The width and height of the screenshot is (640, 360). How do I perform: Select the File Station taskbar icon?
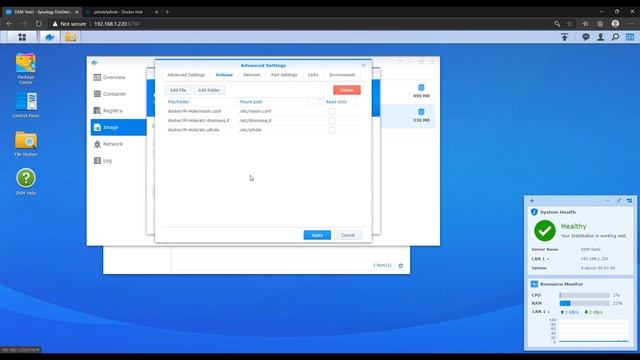[71, 37]
